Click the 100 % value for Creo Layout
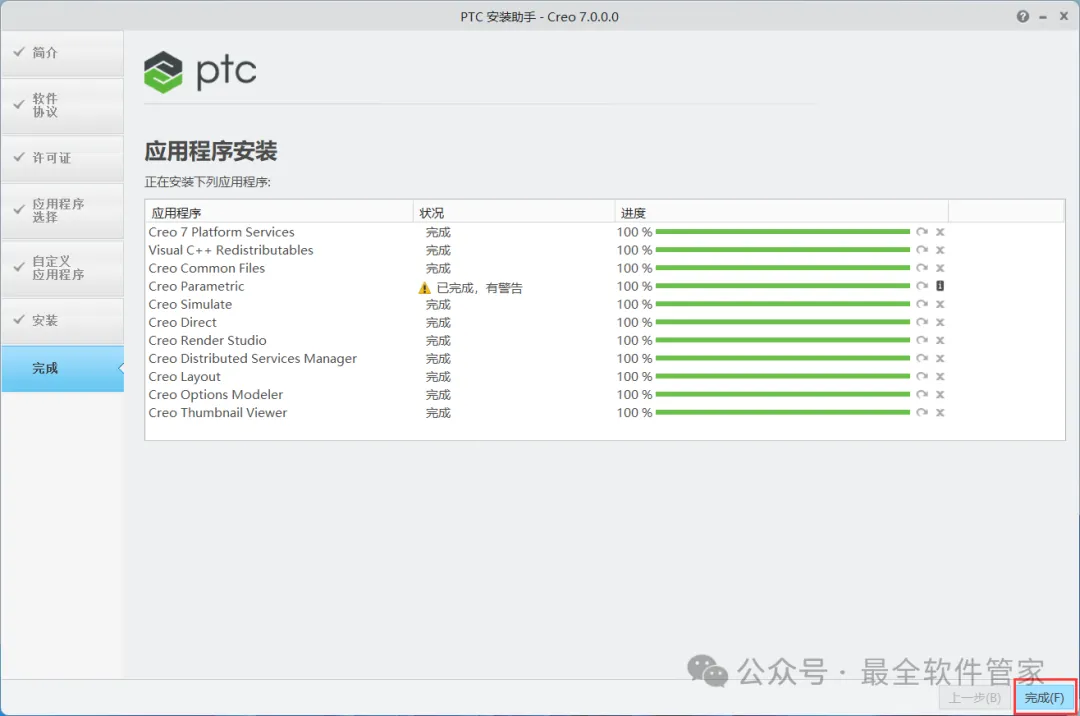The width and height of the screenshot is (1080, 716). click(x=634, y=377)
